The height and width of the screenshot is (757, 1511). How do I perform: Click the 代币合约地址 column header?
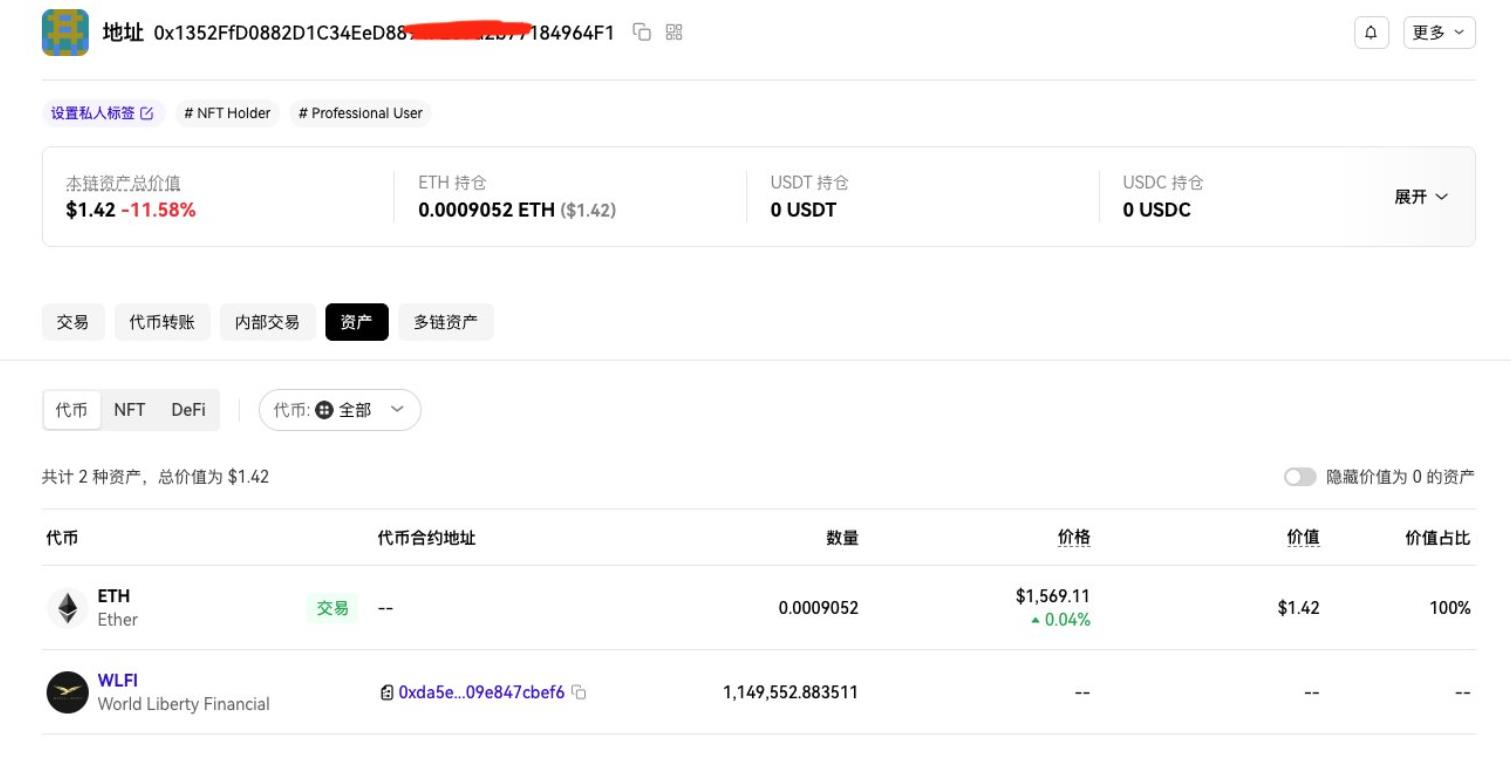(427, 538)
